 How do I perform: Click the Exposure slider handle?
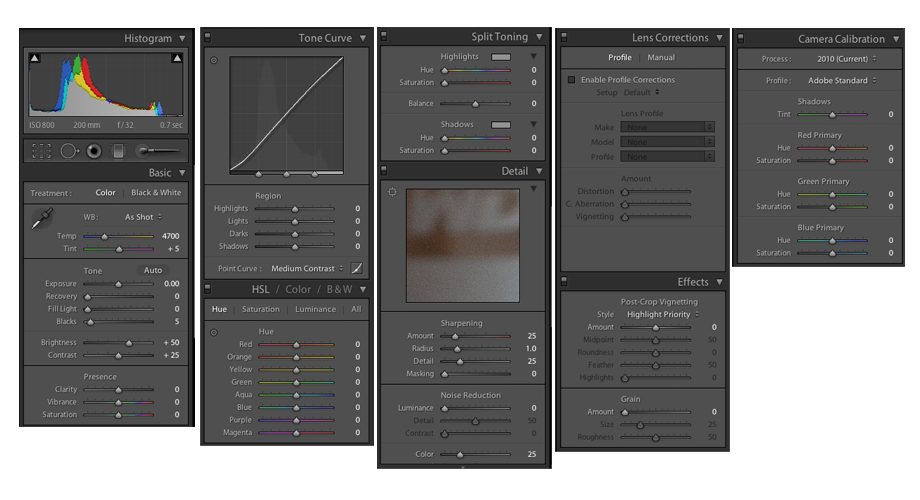coord(119,284)
